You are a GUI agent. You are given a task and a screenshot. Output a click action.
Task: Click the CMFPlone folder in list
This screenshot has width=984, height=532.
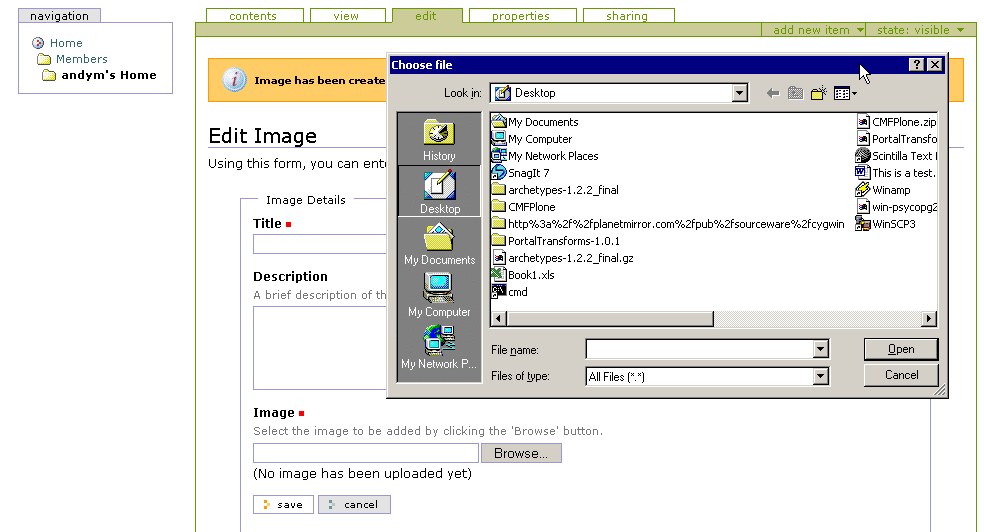coord(531,207)
